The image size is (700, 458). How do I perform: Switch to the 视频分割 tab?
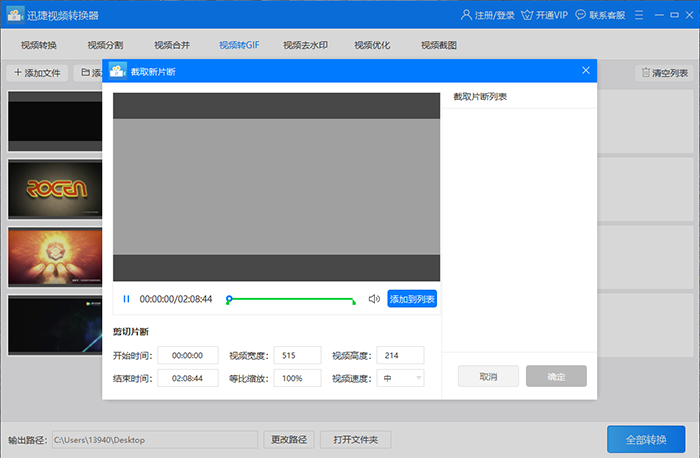(x=105, y=45)
